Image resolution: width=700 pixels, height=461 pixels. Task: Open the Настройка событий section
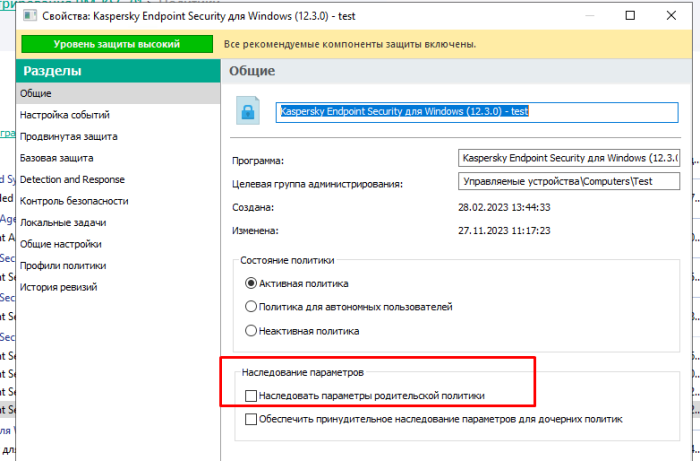coord(118,115)
